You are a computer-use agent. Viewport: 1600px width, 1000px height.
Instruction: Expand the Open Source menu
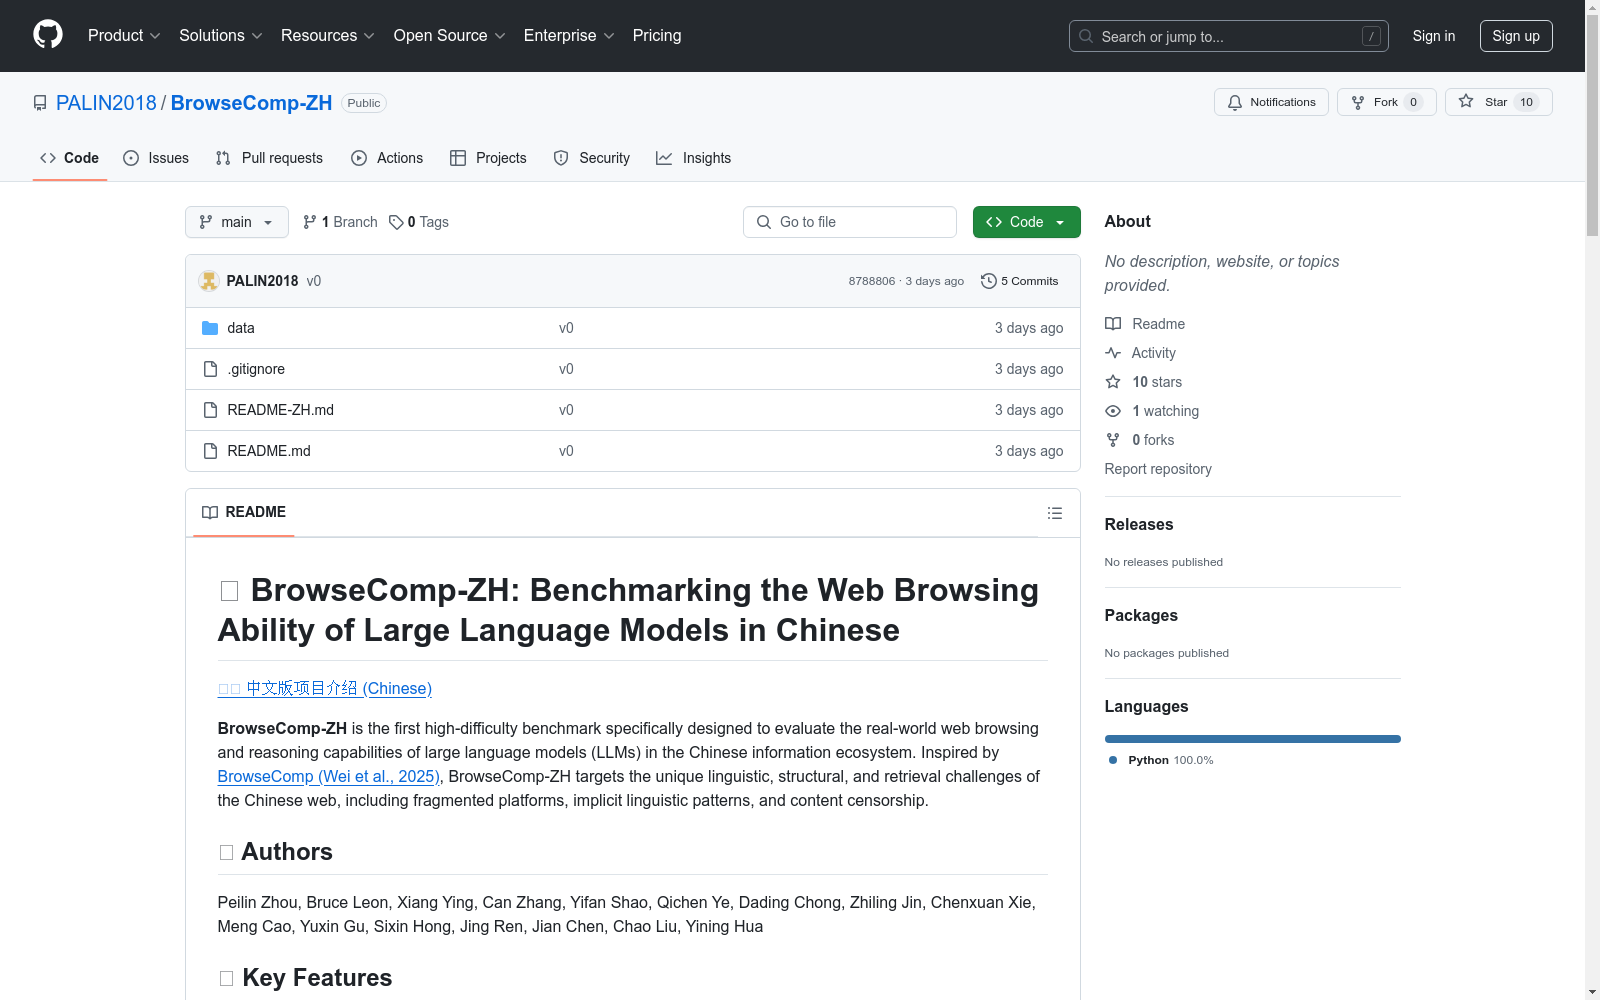tap(450, 36)
